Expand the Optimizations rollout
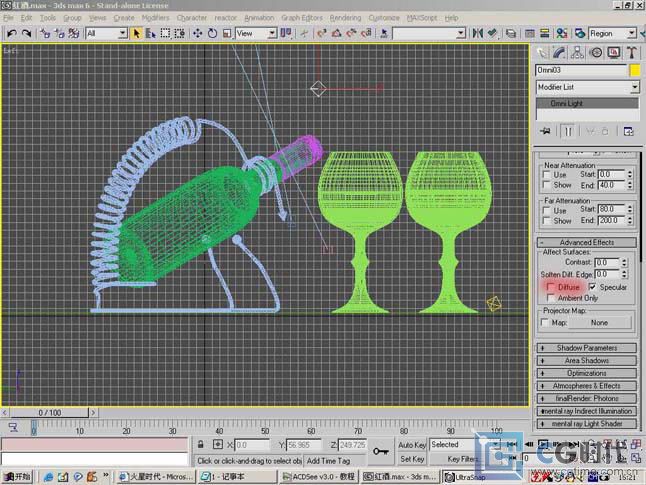 587,373
